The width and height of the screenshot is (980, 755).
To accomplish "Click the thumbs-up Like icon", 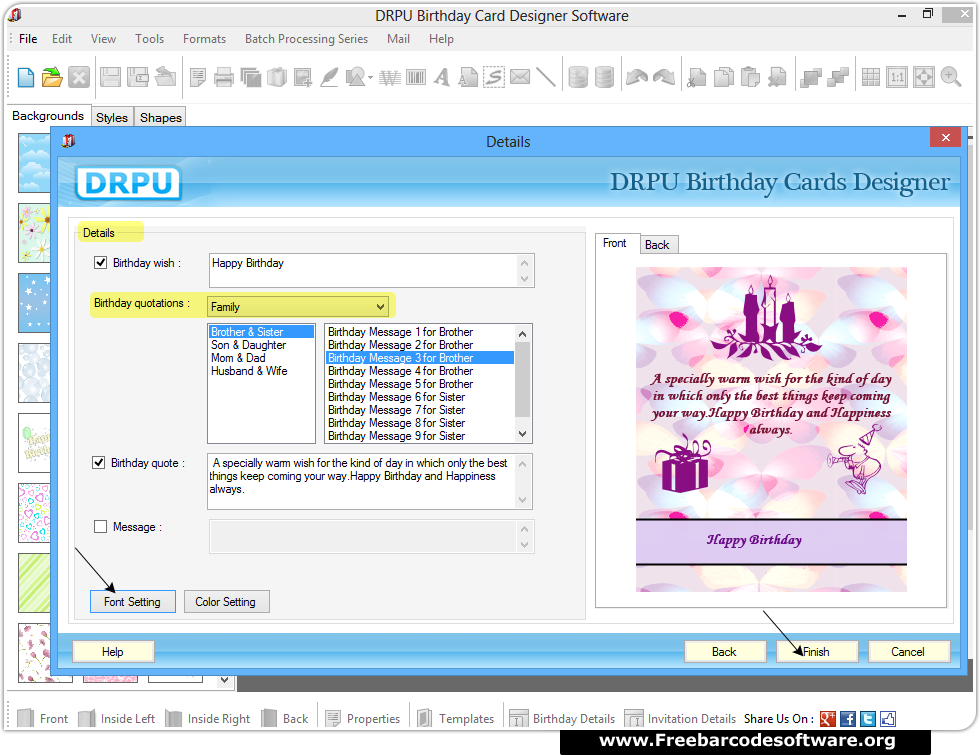I will click(888, 719).
